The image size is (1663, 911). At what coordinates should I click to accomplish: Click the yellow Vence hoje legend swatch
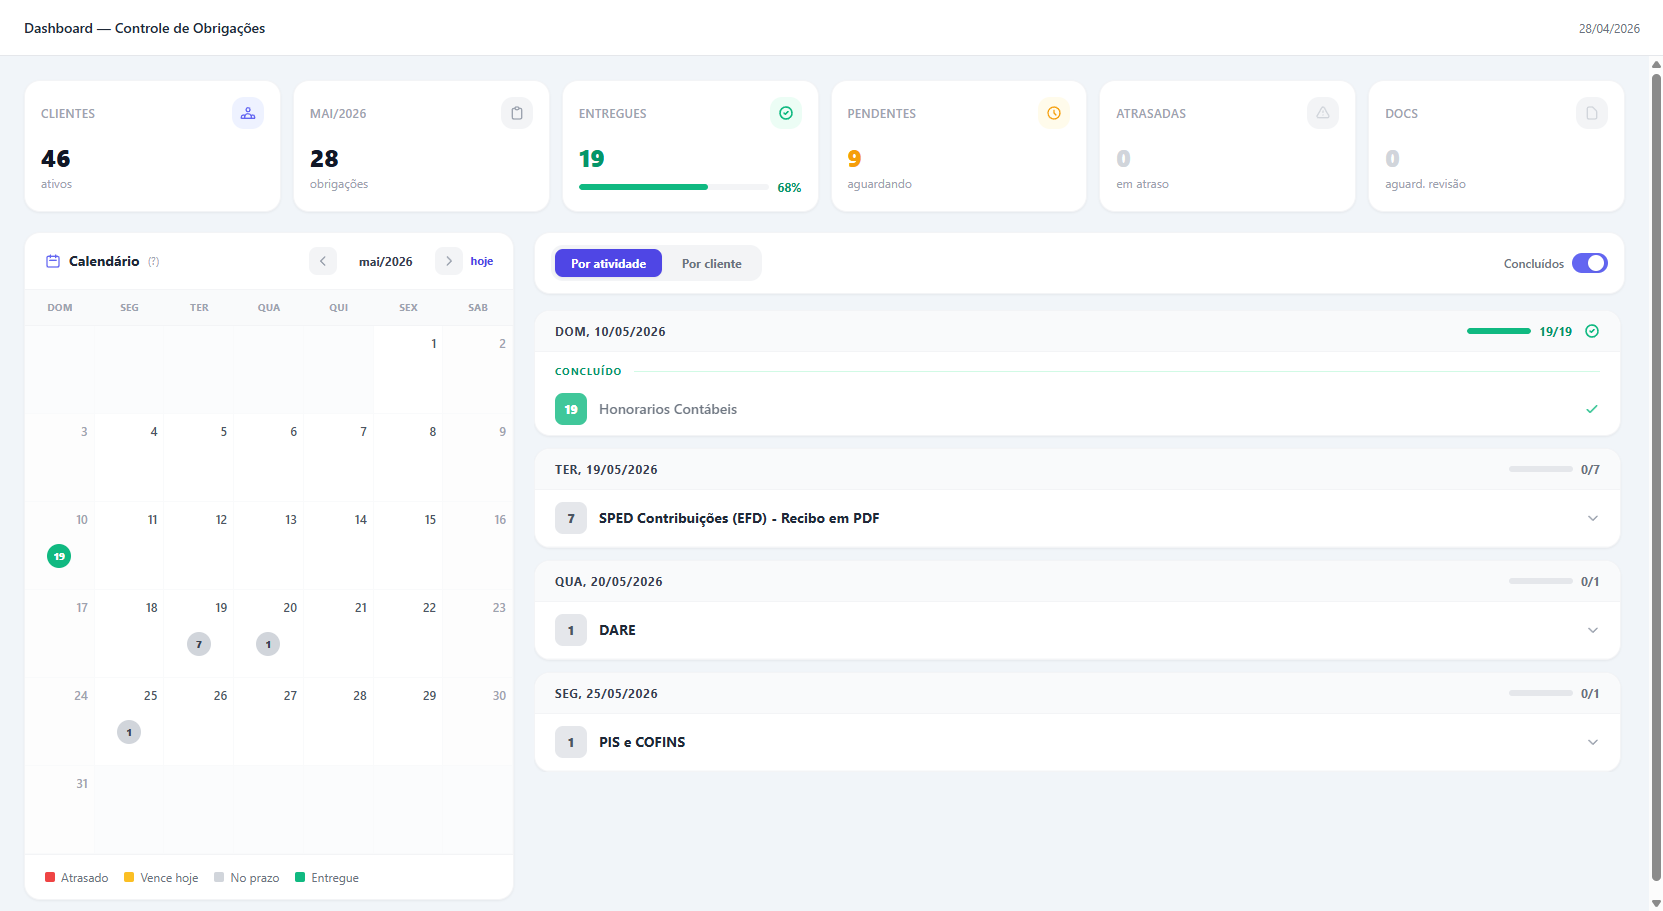pyautogui.click(x=129, y=877)
